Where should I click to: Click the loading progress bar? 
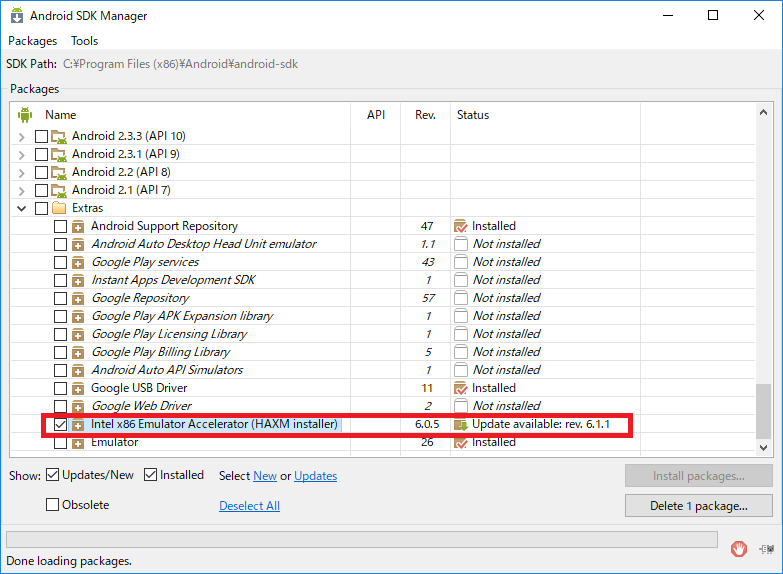(362, 540)
